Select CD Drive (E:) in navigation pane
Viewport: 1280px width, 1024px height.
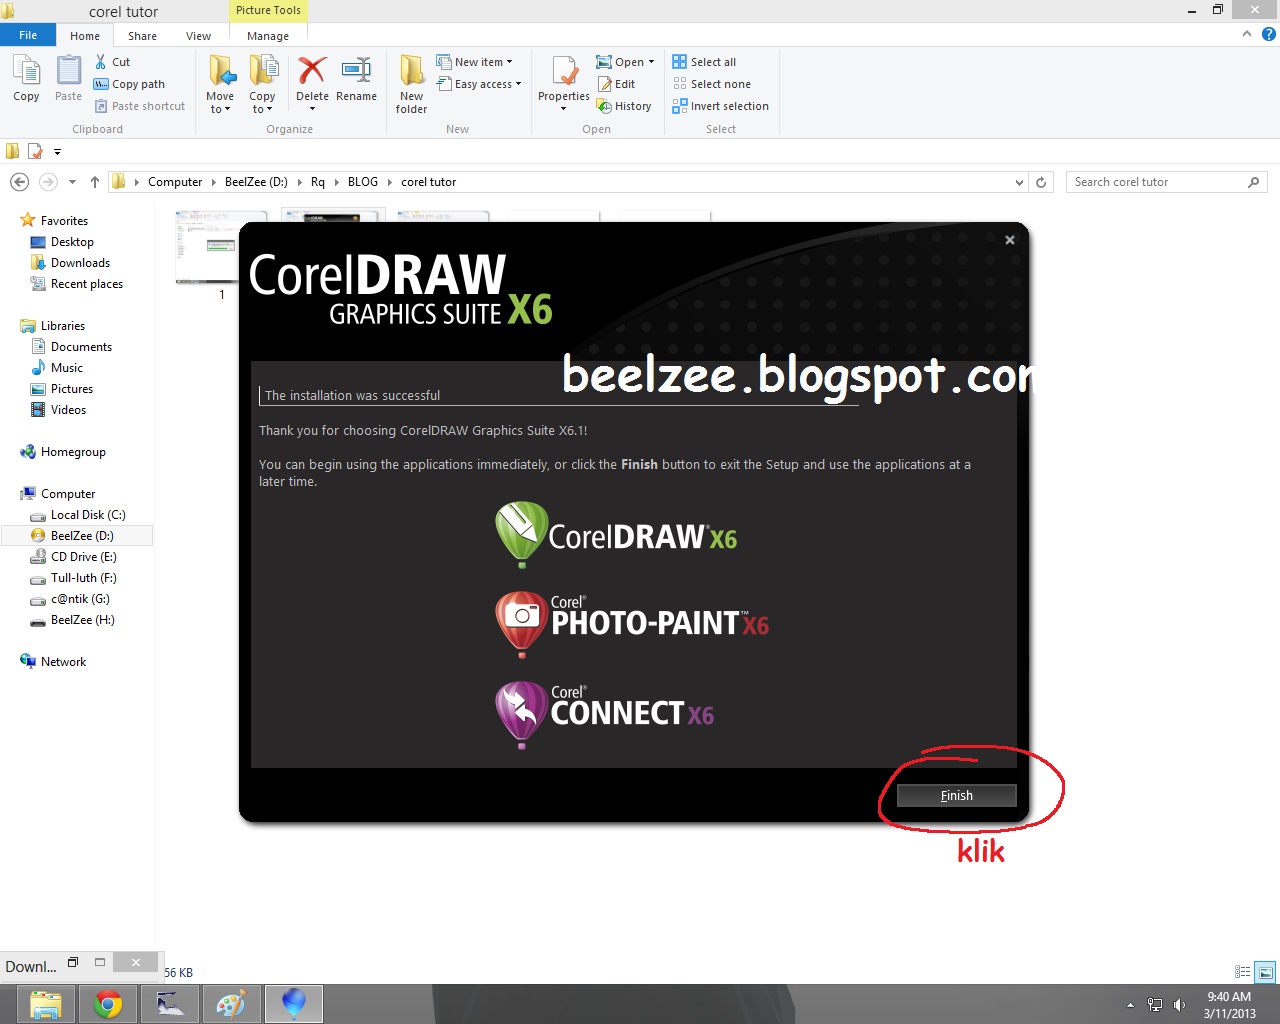tap(84, 557)
